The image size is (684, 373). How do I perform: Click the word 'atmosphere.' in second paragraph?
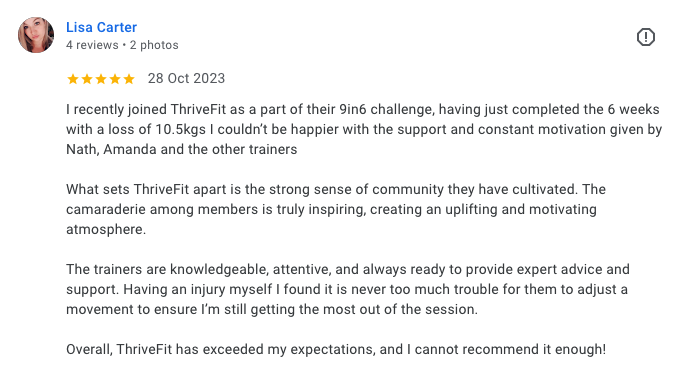coord(106,229)
